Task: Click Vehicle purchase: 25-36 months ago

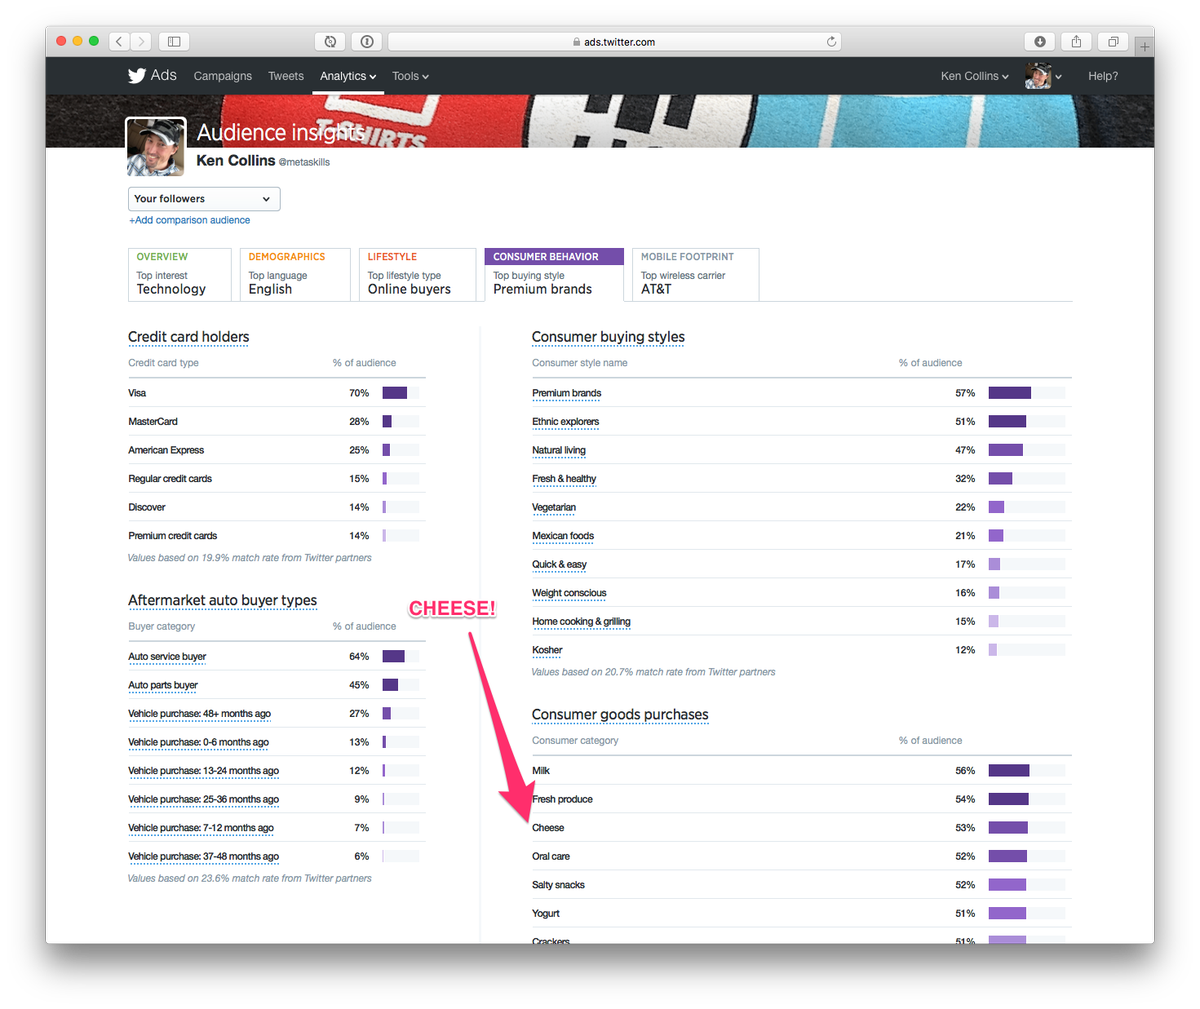Action: point(203,799)
